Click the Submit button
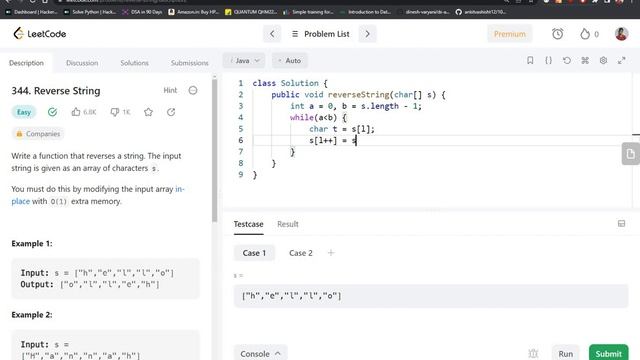 (609, 353)
